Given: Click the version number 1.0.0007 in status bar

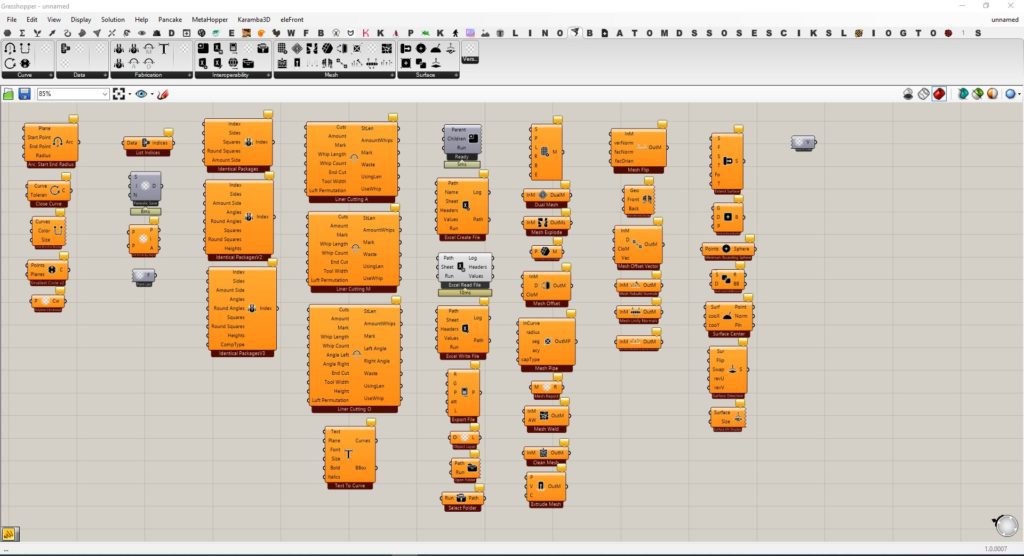Looking at the screenshot, I should tap(995, 549).
